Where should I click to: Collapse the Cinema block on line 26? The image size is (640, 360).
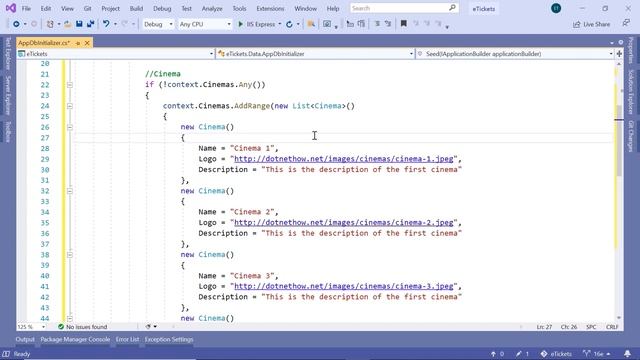point(70,127)
